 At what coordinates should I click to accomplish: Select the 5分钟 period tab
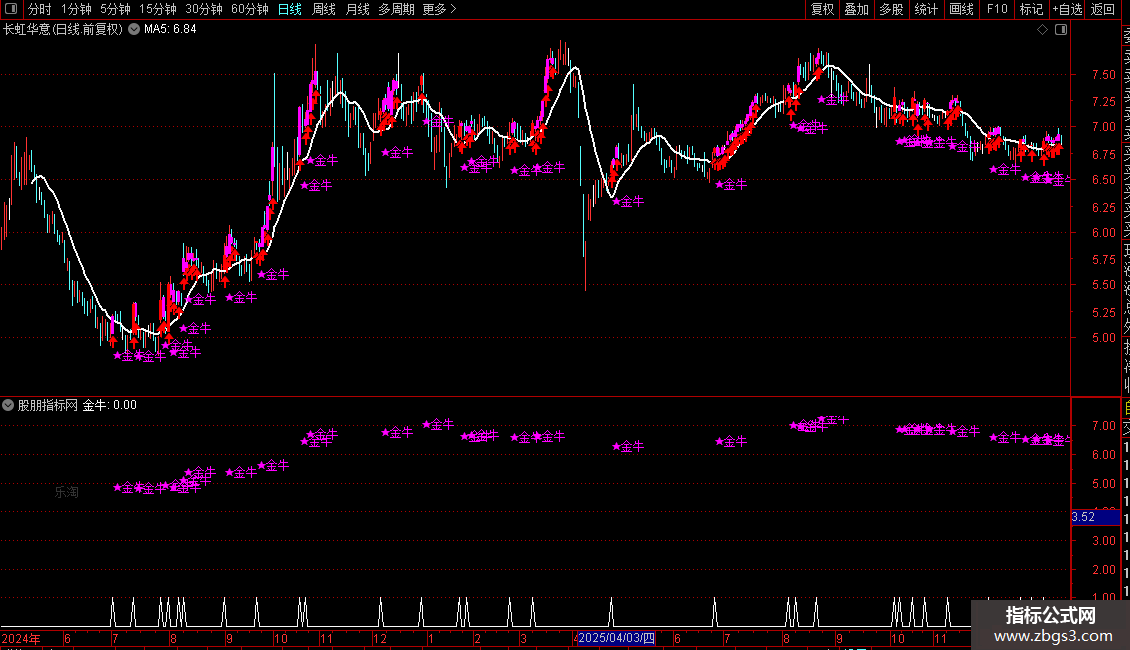click(x=115, y=9)
